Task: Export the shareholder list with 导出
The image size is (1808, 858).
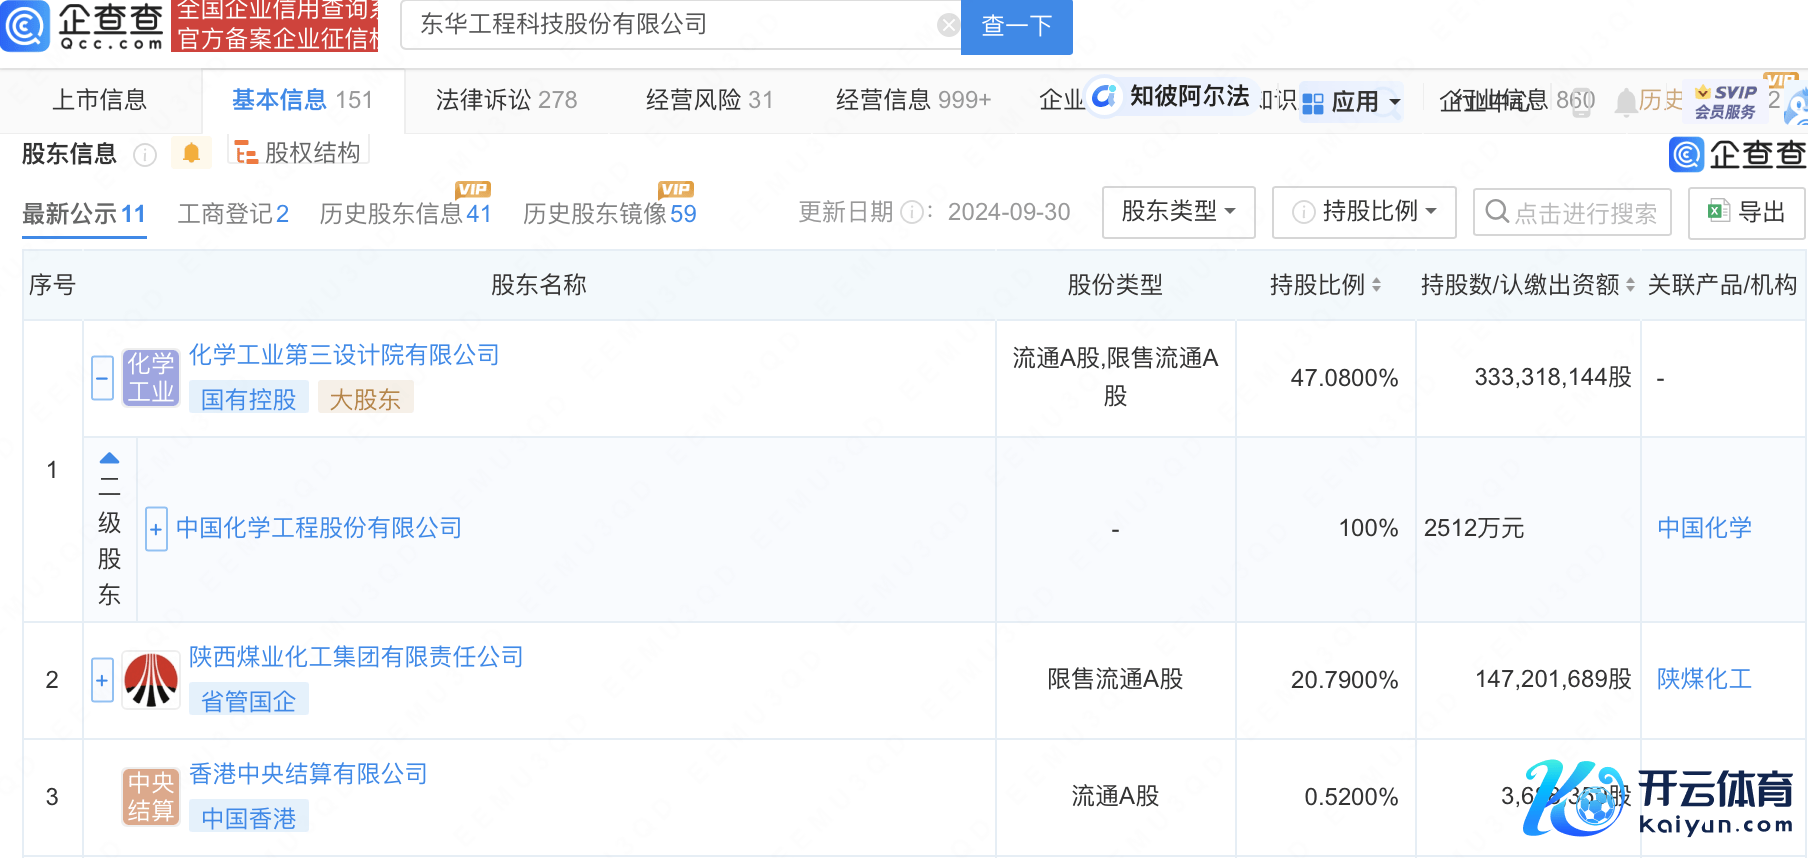Action: (x=1746, y=212)
